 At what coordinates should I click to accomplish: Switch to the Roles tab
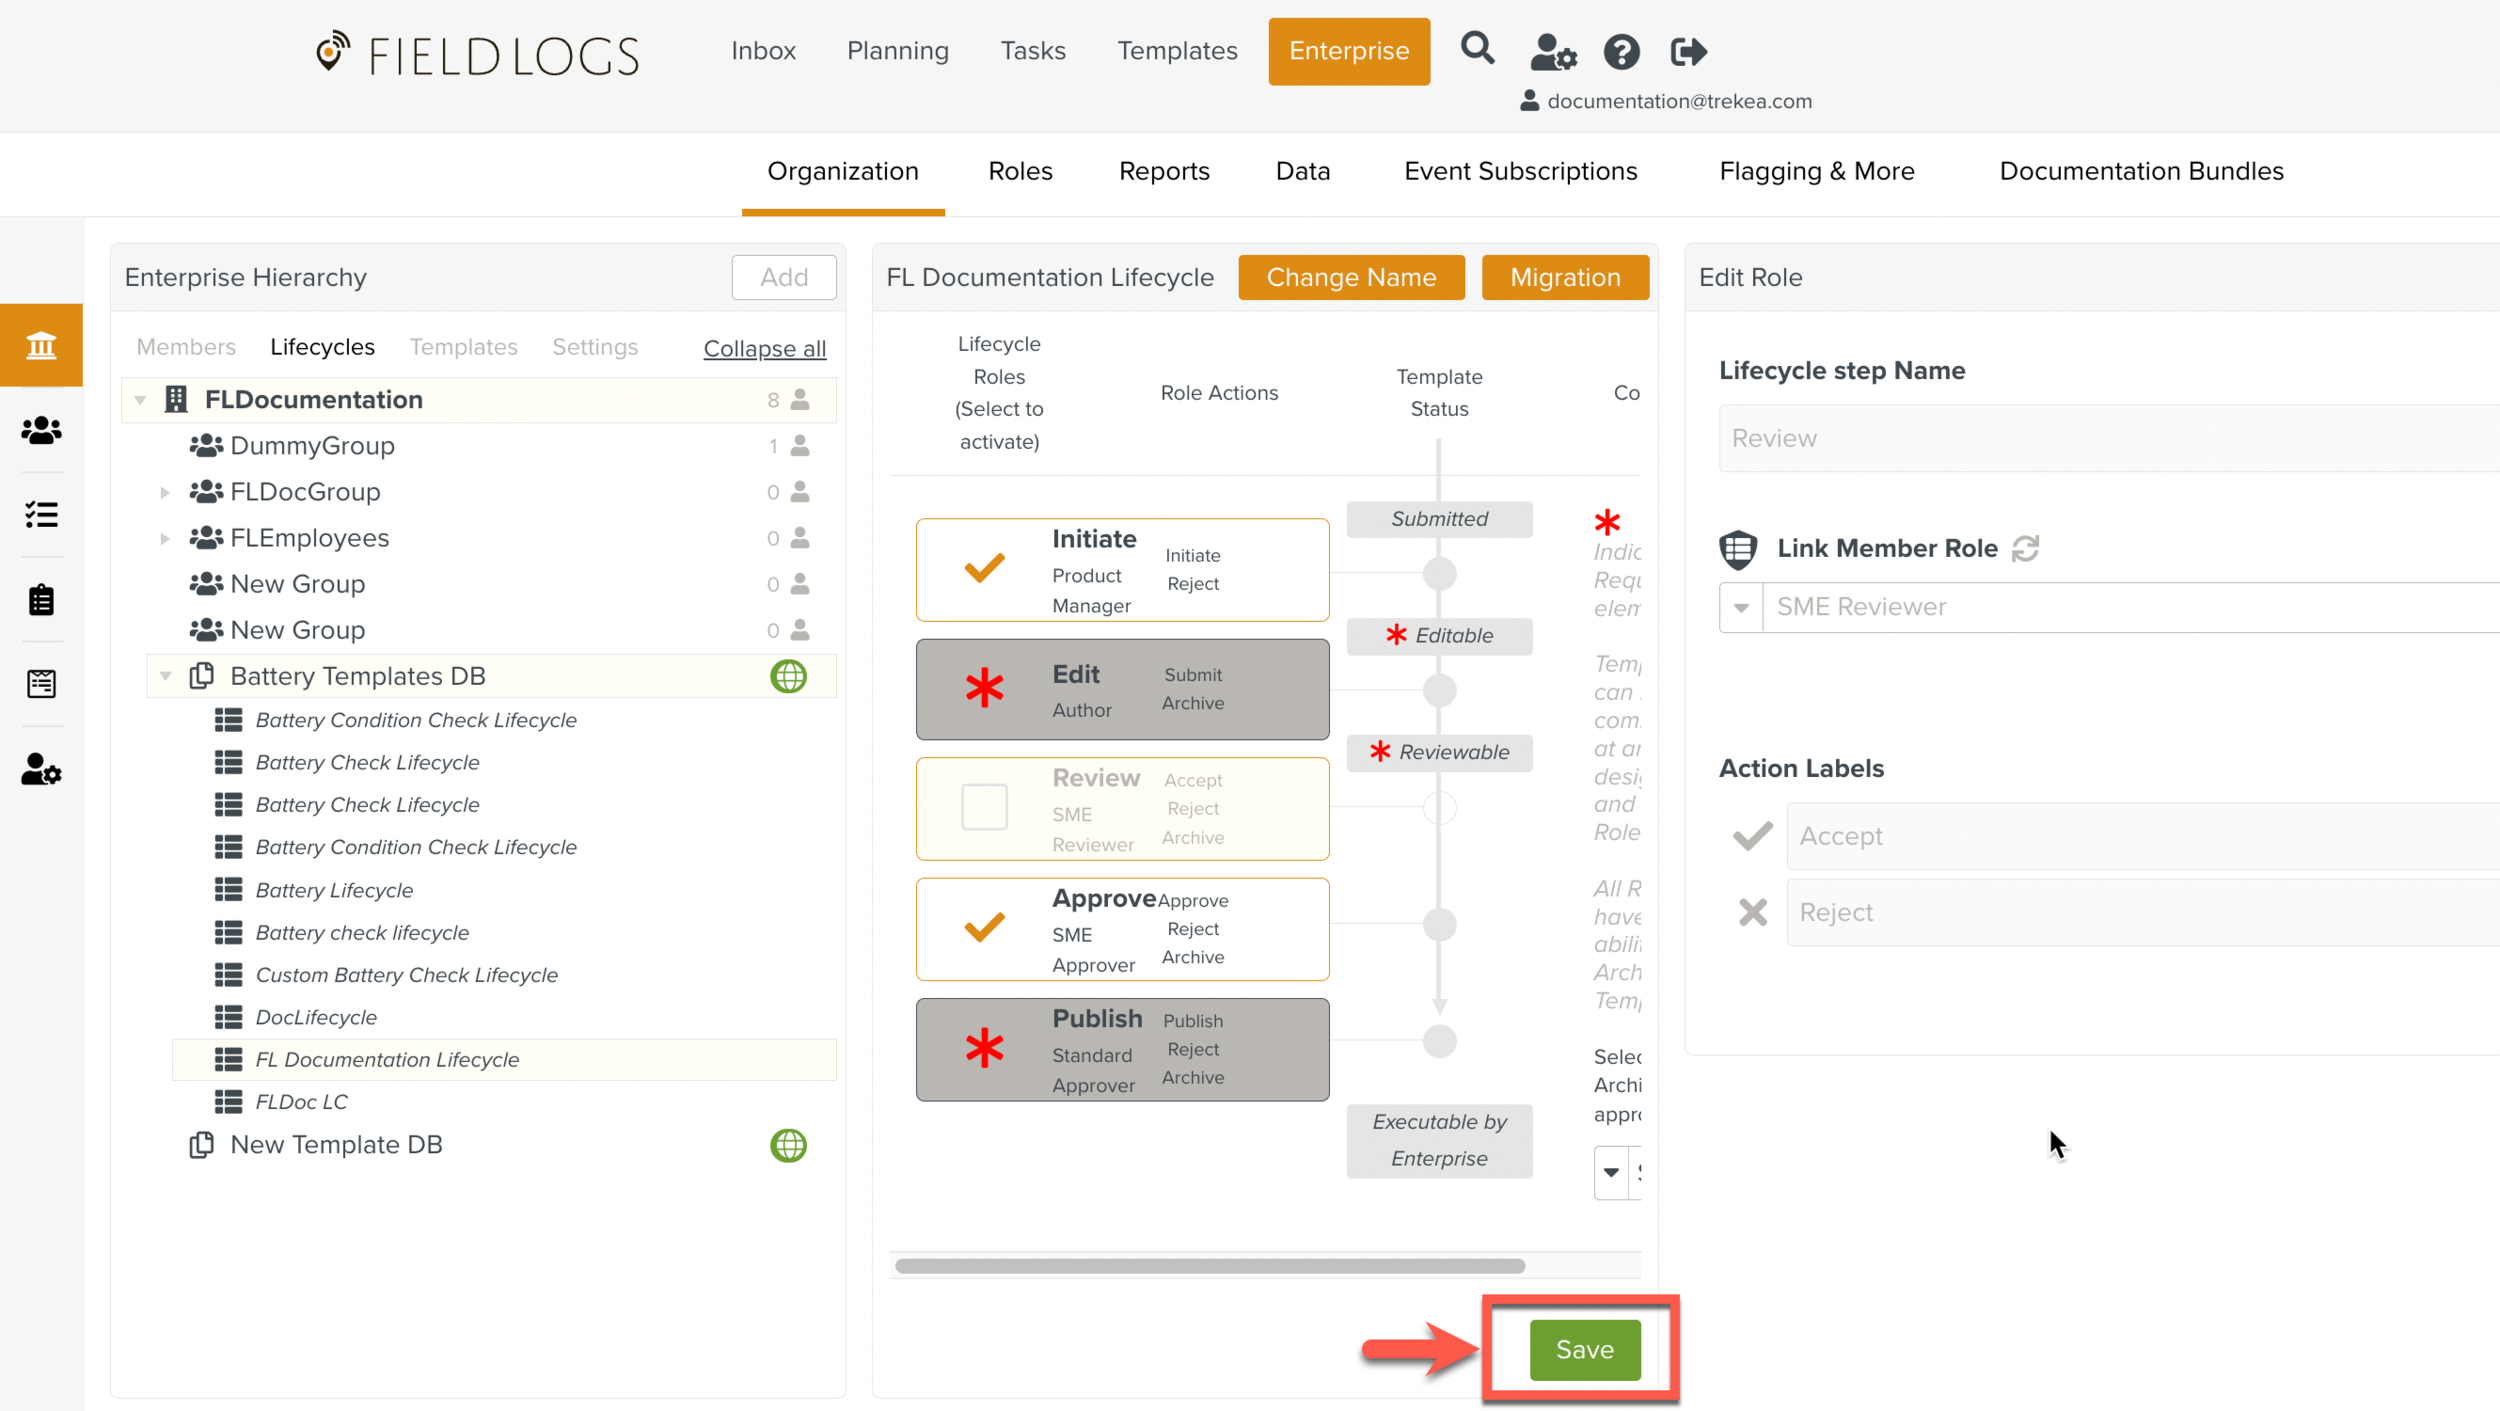(x=1020, y=171)
